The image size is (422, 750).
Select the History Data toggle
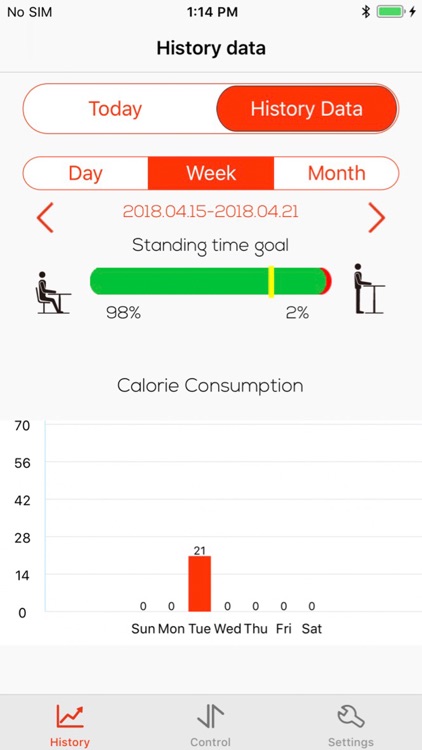307,109
